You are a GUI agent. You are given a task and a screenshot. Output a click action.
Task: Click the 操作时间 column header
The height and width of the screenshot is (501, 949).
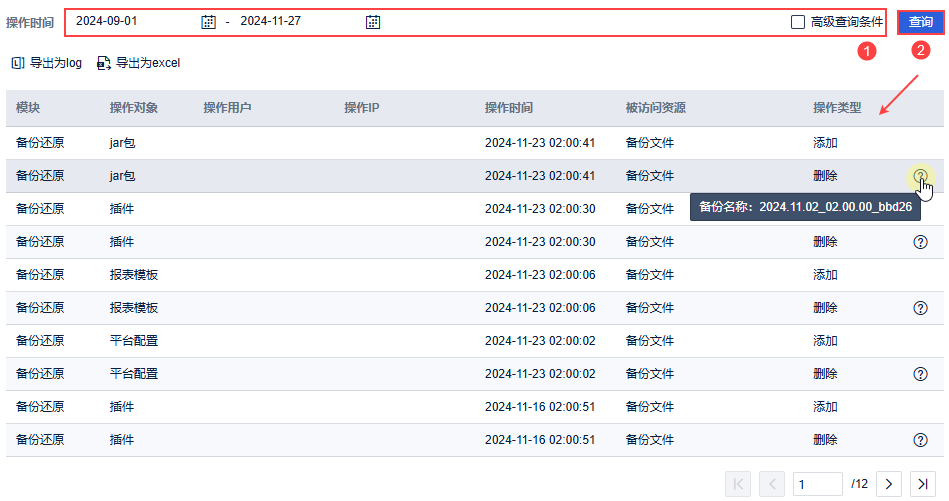click(x=509, y=108)
